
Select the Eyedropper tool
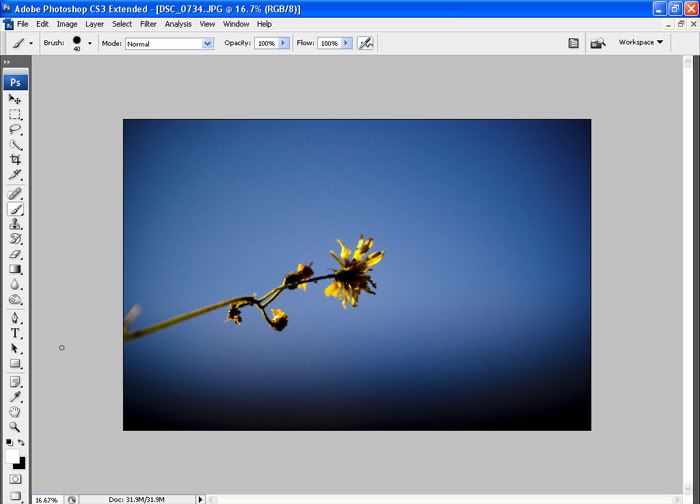point(15,397)
